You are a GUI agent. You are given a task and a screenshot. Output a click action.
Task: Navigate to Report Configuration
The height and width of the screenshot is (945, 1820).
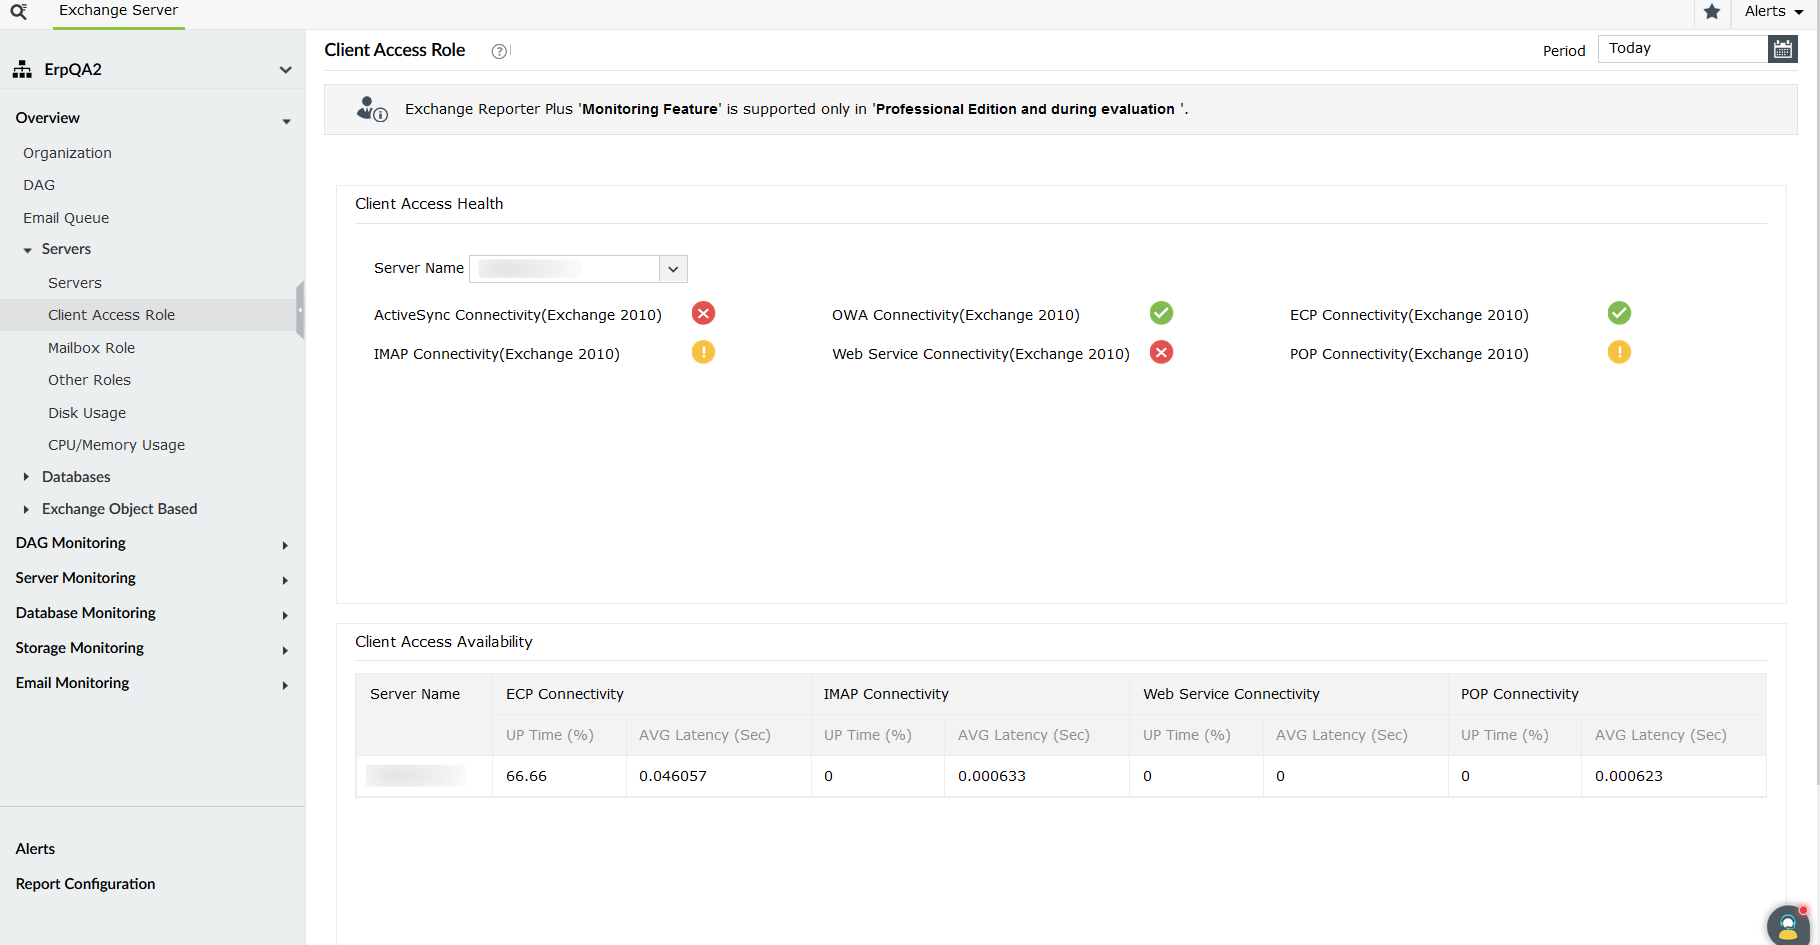(85, 884)
